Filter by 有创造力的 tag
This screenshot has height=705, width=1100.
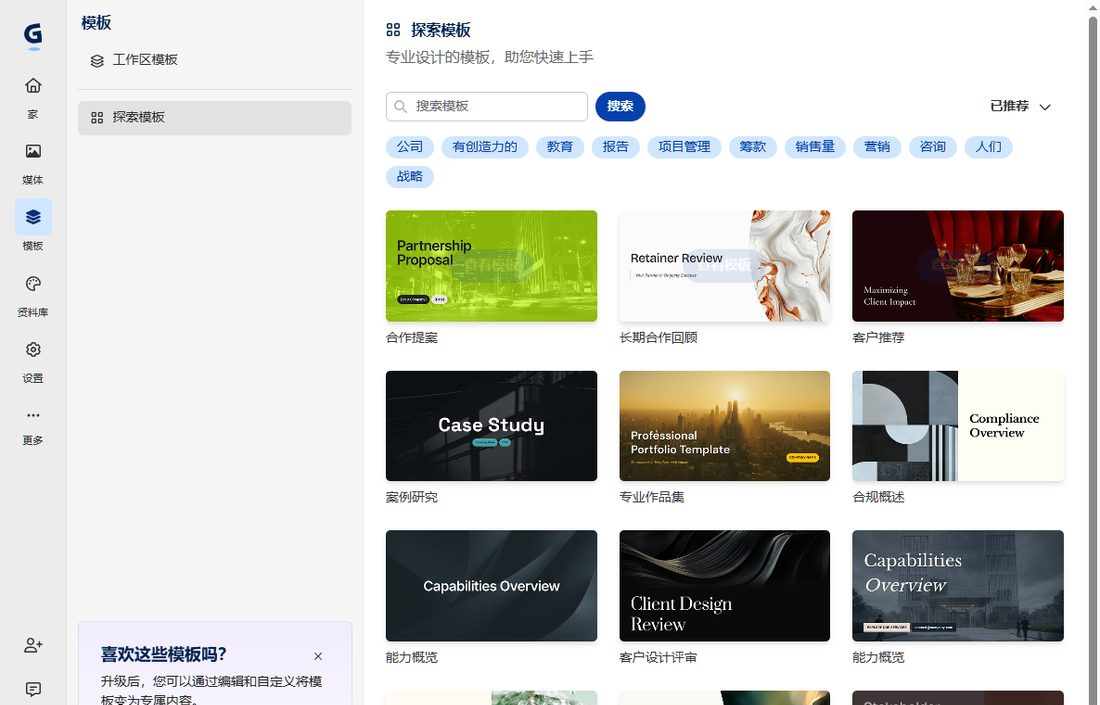click(x=485, y=147)
